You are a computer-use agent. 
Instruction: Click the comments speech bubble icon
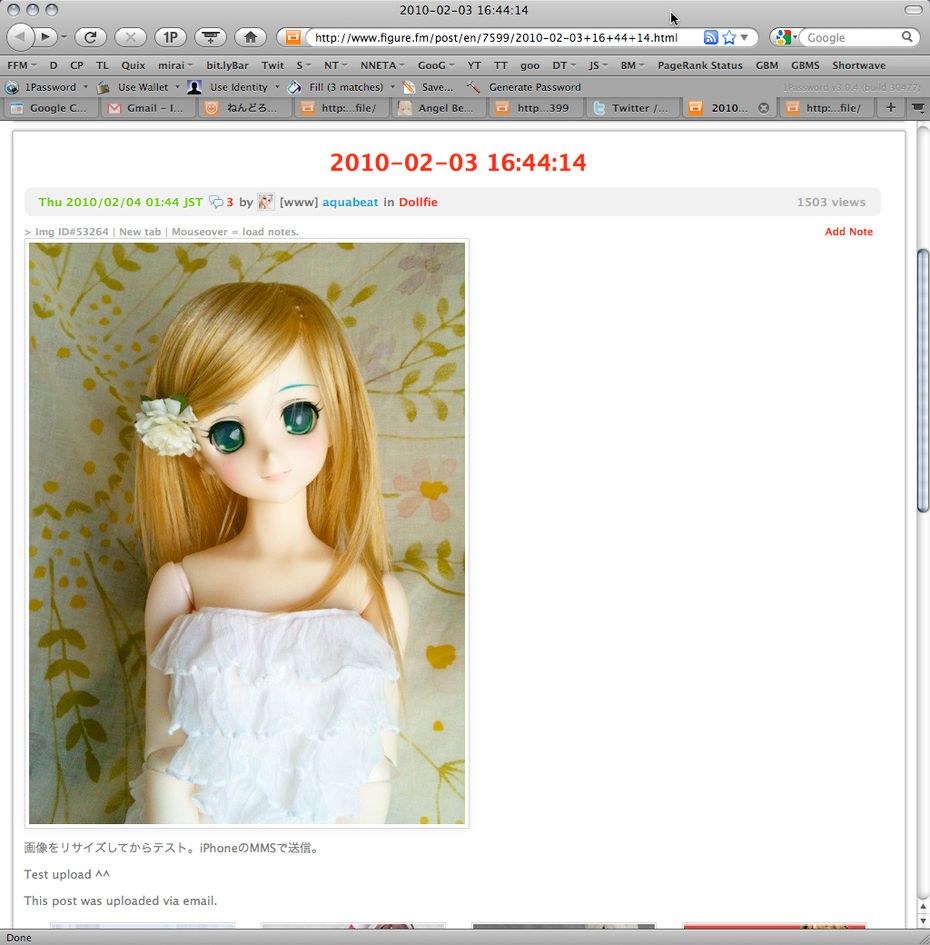[216, 202]
